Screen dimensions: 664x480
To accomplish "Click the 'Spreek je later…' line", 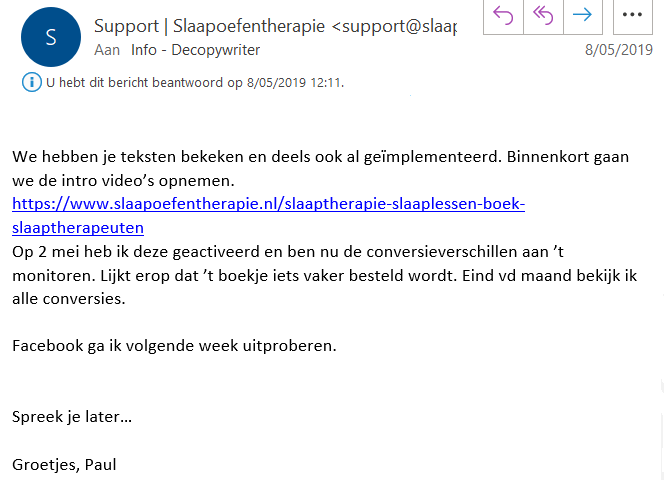I will tap(72, 416).
